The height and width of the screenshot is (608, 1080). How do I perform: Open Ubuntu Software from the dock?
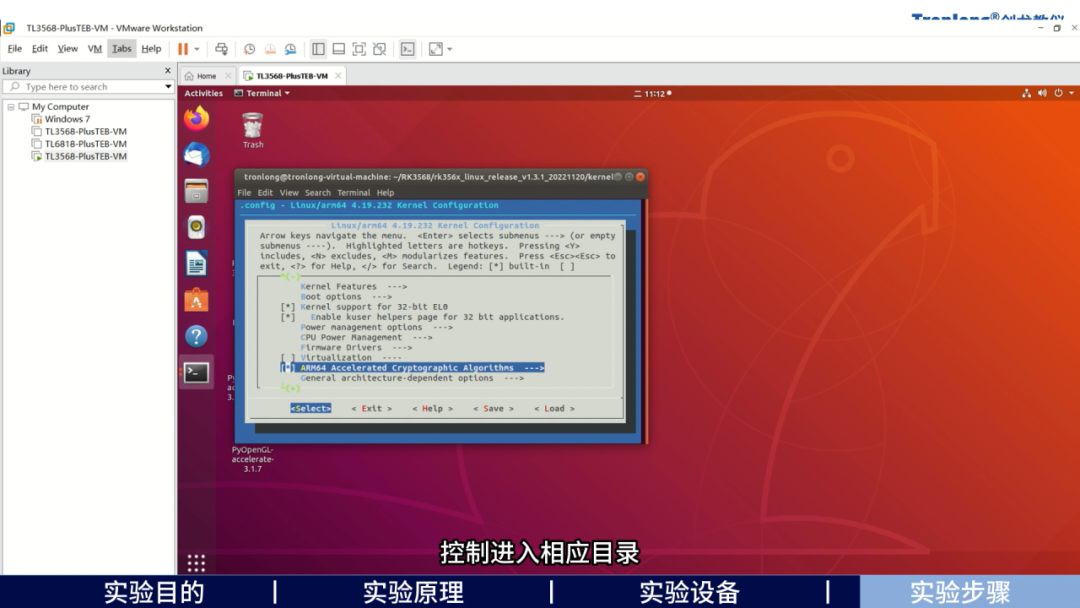tap(196, 297)
